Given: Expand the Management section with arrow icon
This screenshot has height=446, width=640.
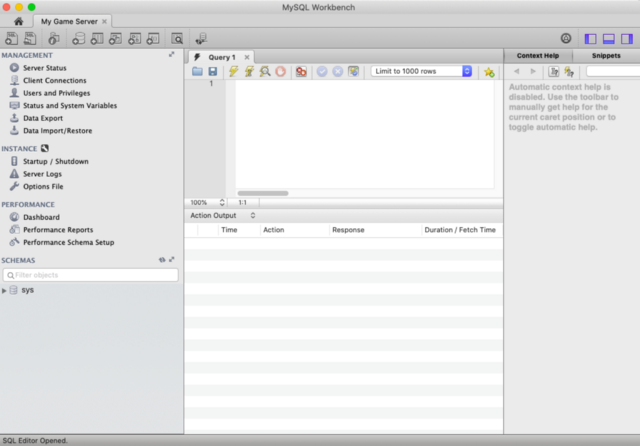Looking at the screenshot, I should click(x=172, y=54).
